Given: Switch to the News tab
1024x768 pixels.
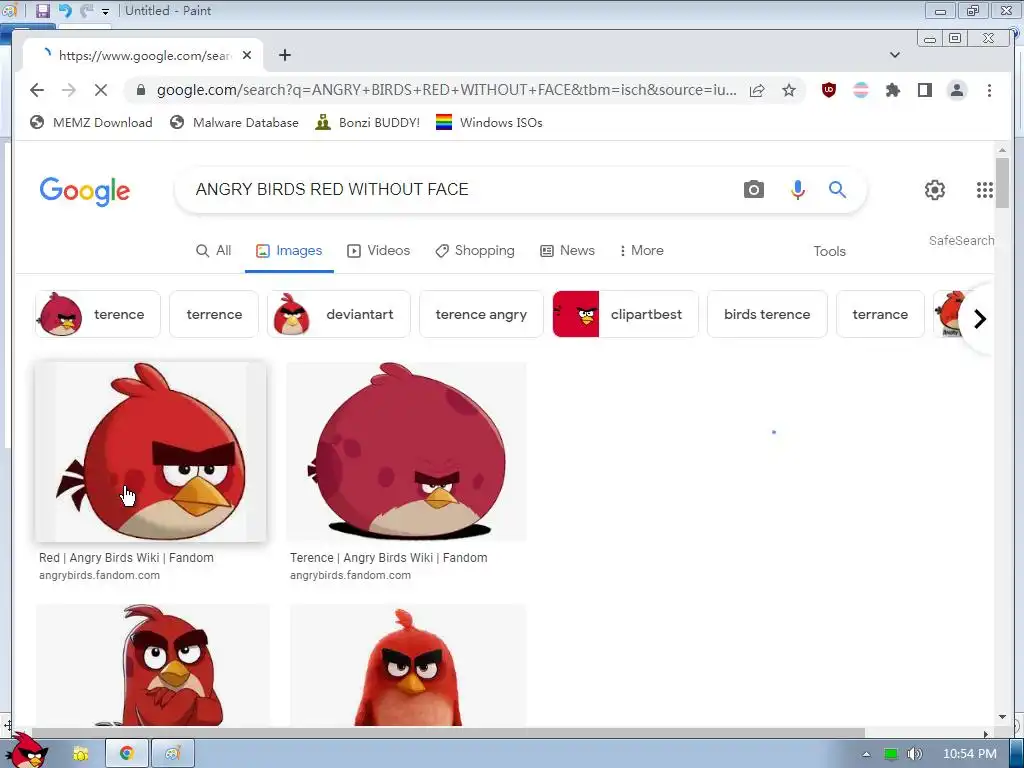Looking at the screenshot, I should (567, 251).
